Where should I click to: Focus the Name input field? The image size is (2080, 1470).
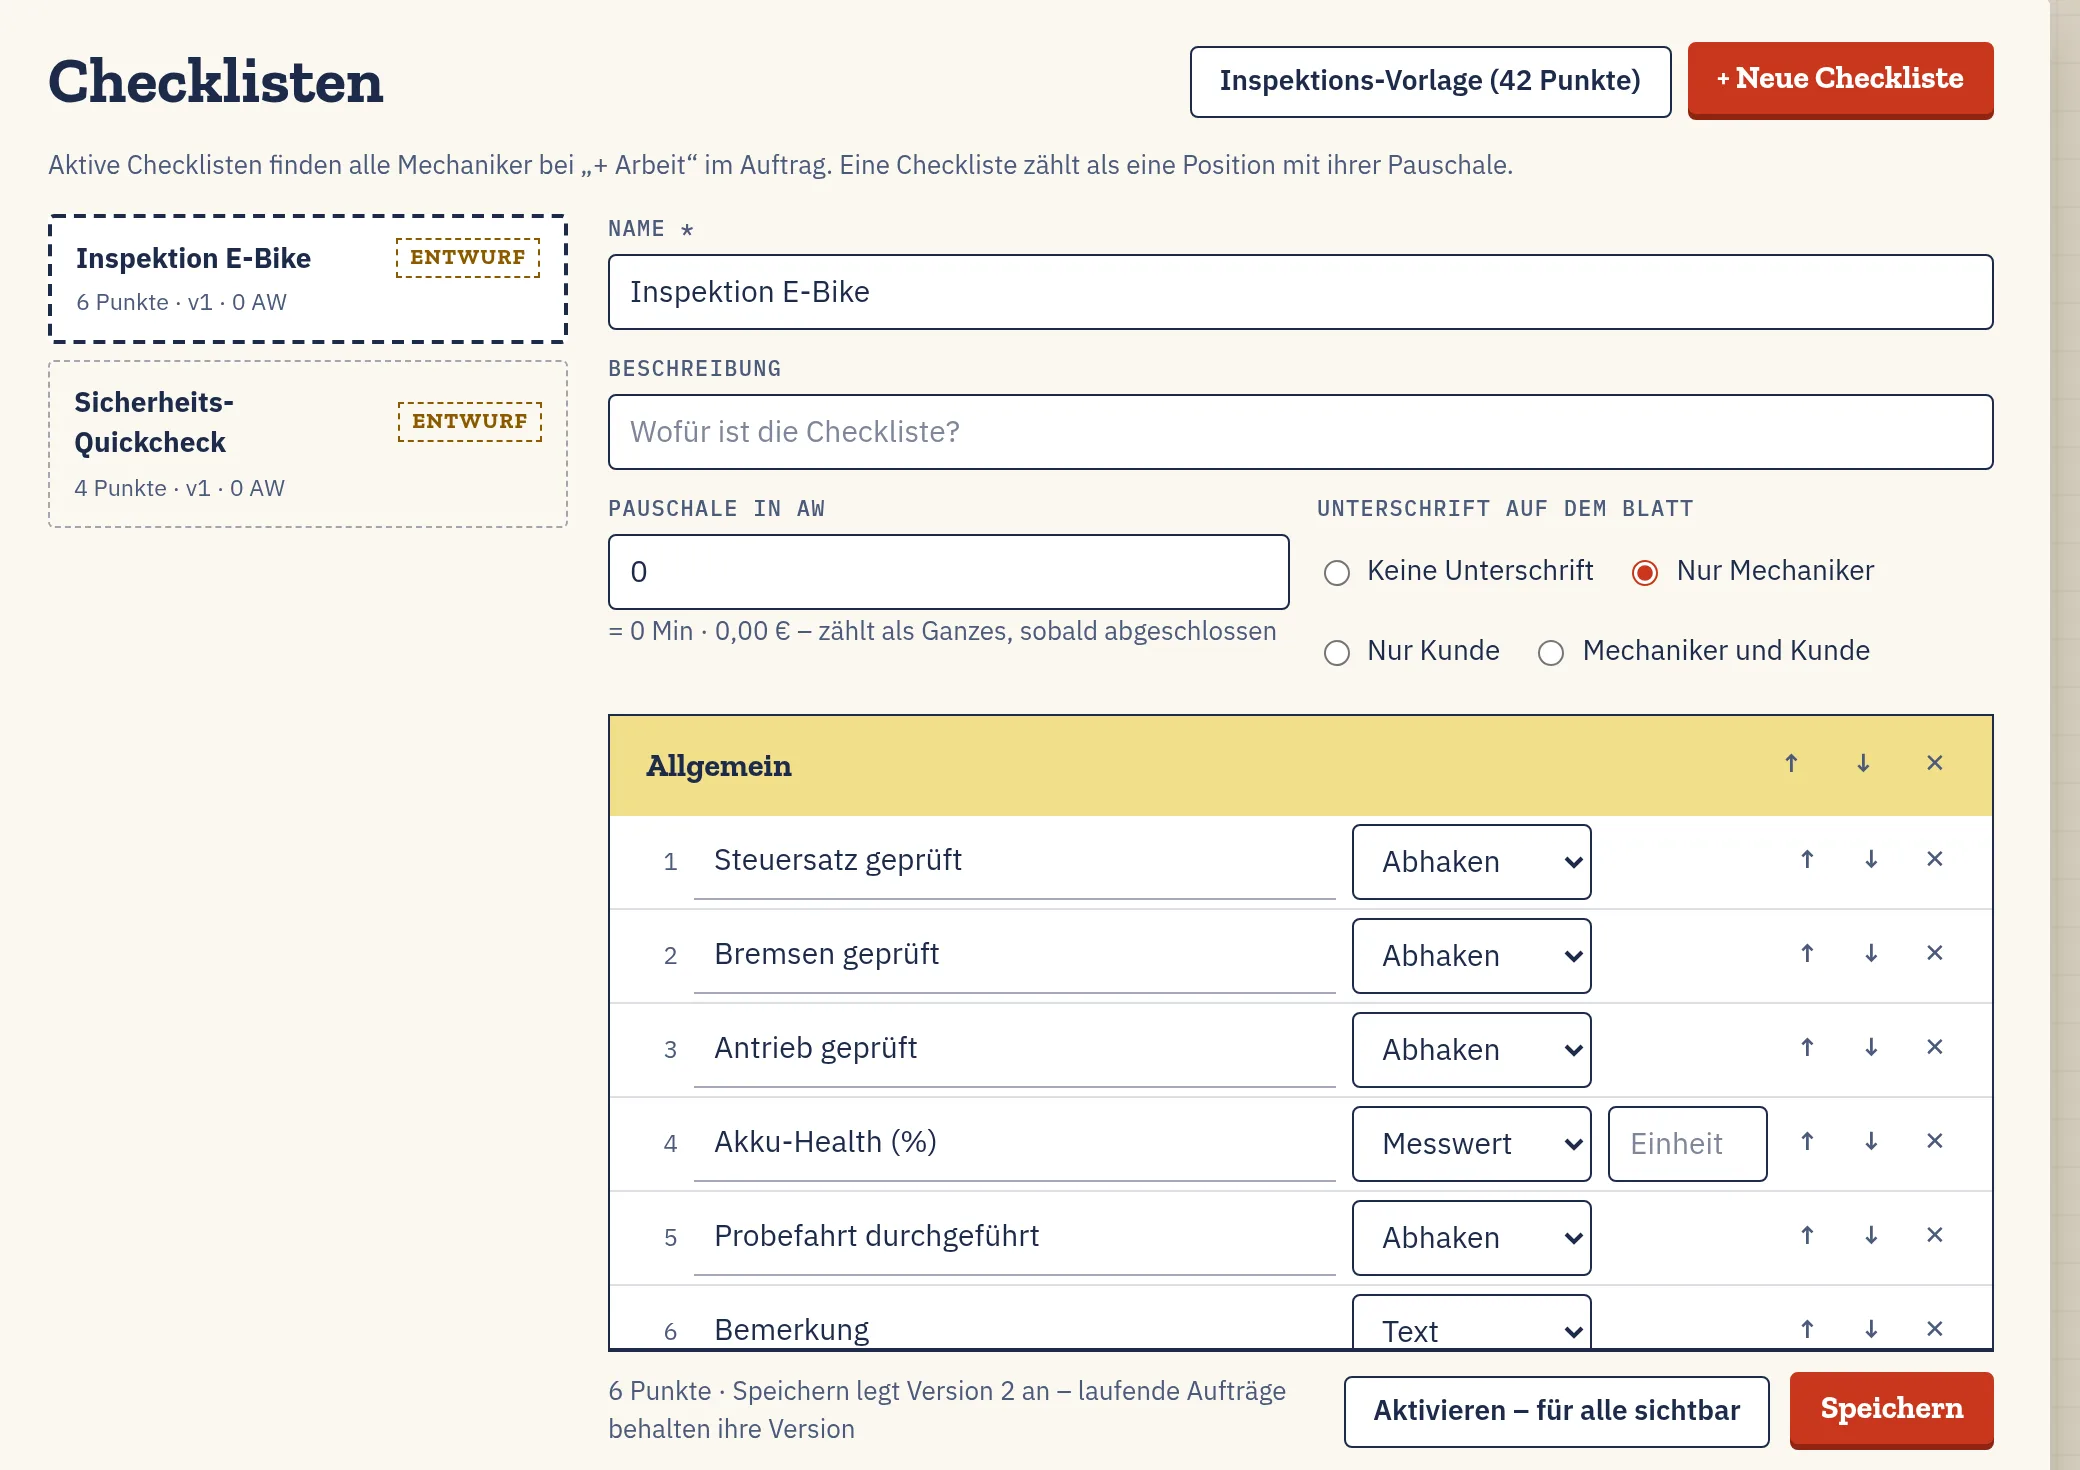pyautogui.click(x=1300, y=292)
